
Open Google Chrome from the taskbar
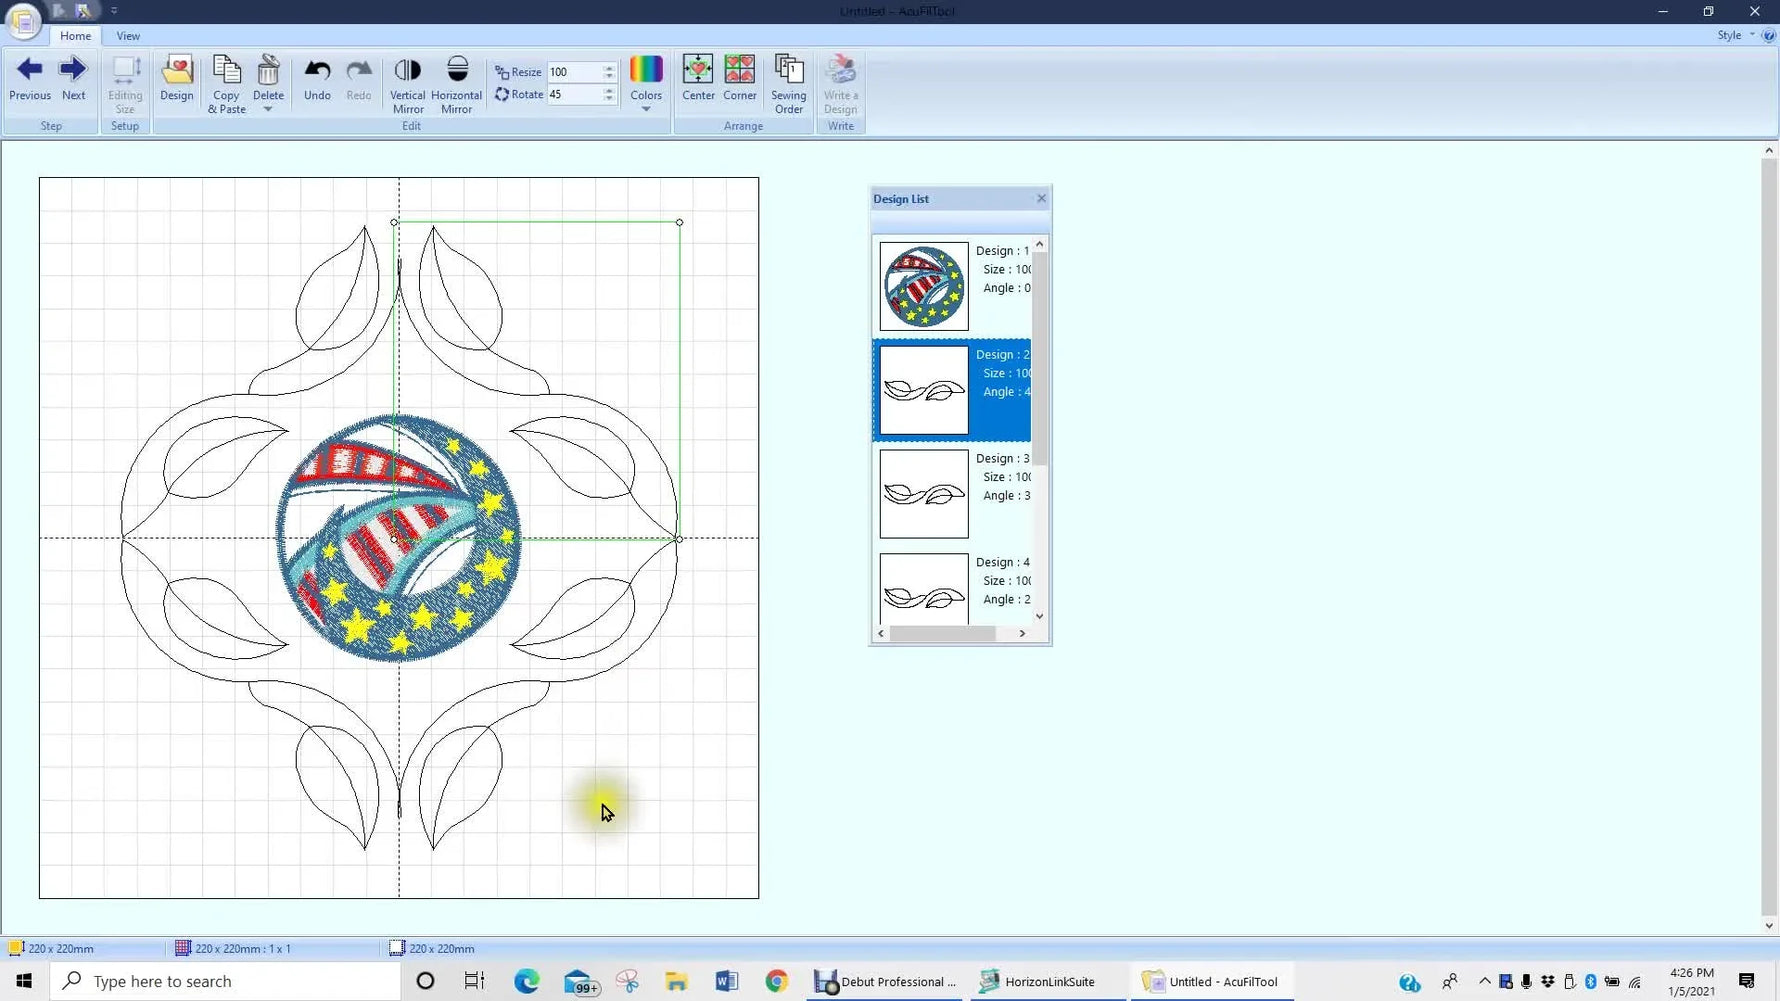(x=777, y=981)
